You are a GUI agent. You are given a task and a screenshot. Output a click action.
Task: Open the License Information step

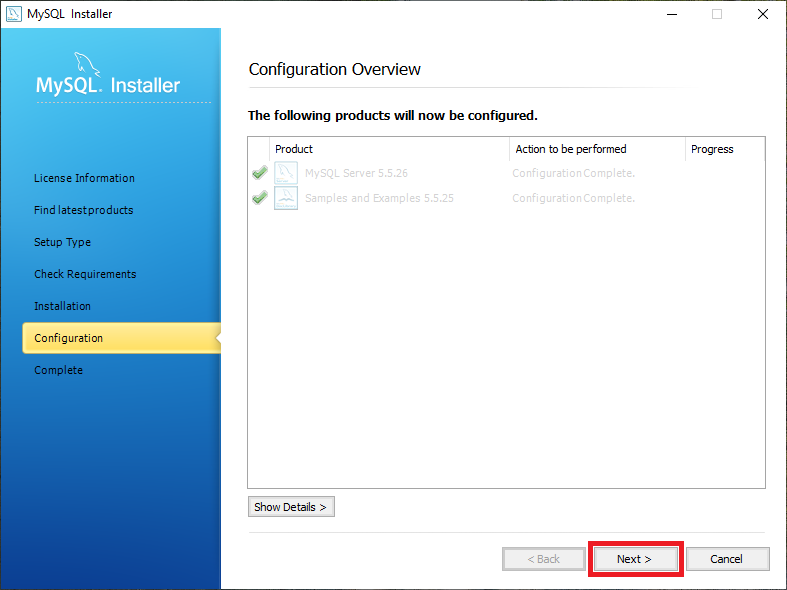(x=84, y=178)
